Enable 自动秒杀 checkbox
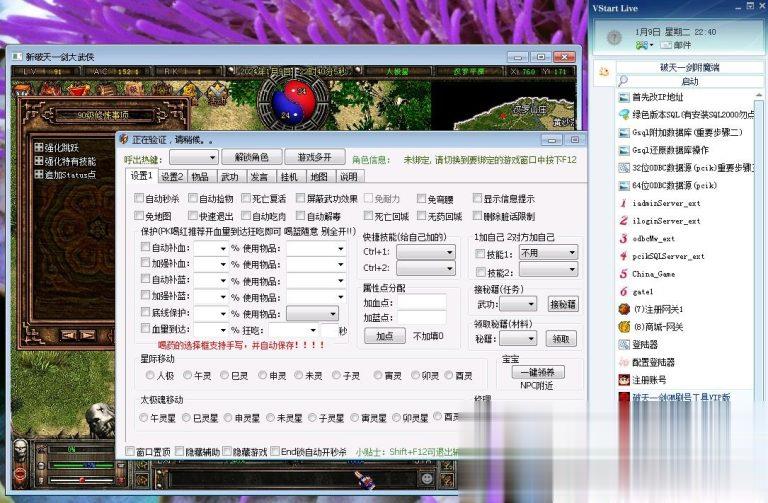Image resolution: width=768 pixels, height=503 pixels. [x=139, y=198]
